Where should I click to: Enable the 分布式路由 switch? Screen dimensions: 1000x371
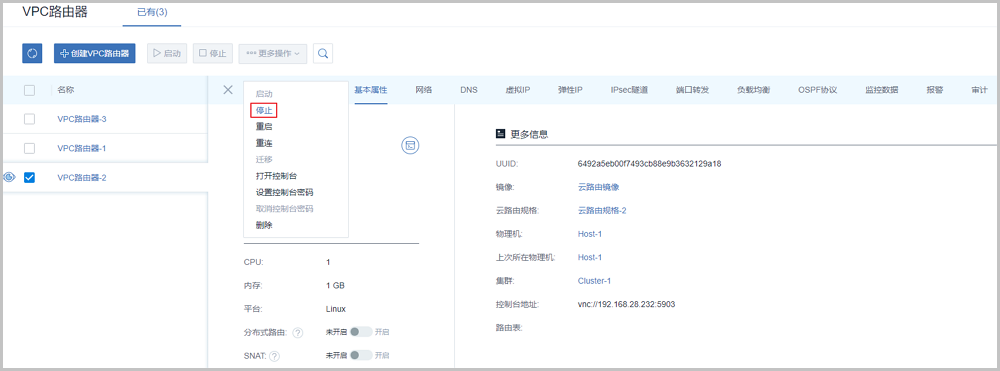tap(361, 332)
